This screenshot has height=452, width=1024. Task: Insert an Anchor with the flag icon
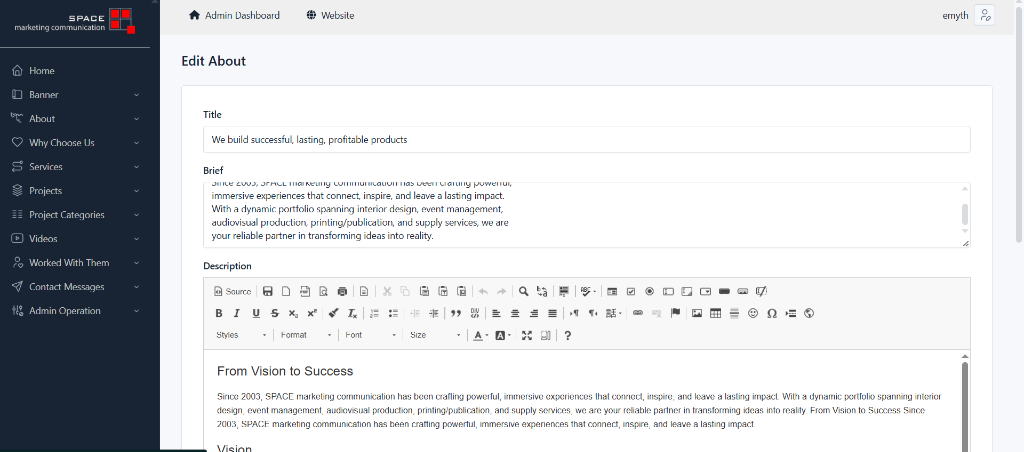(x=675, y=314)
